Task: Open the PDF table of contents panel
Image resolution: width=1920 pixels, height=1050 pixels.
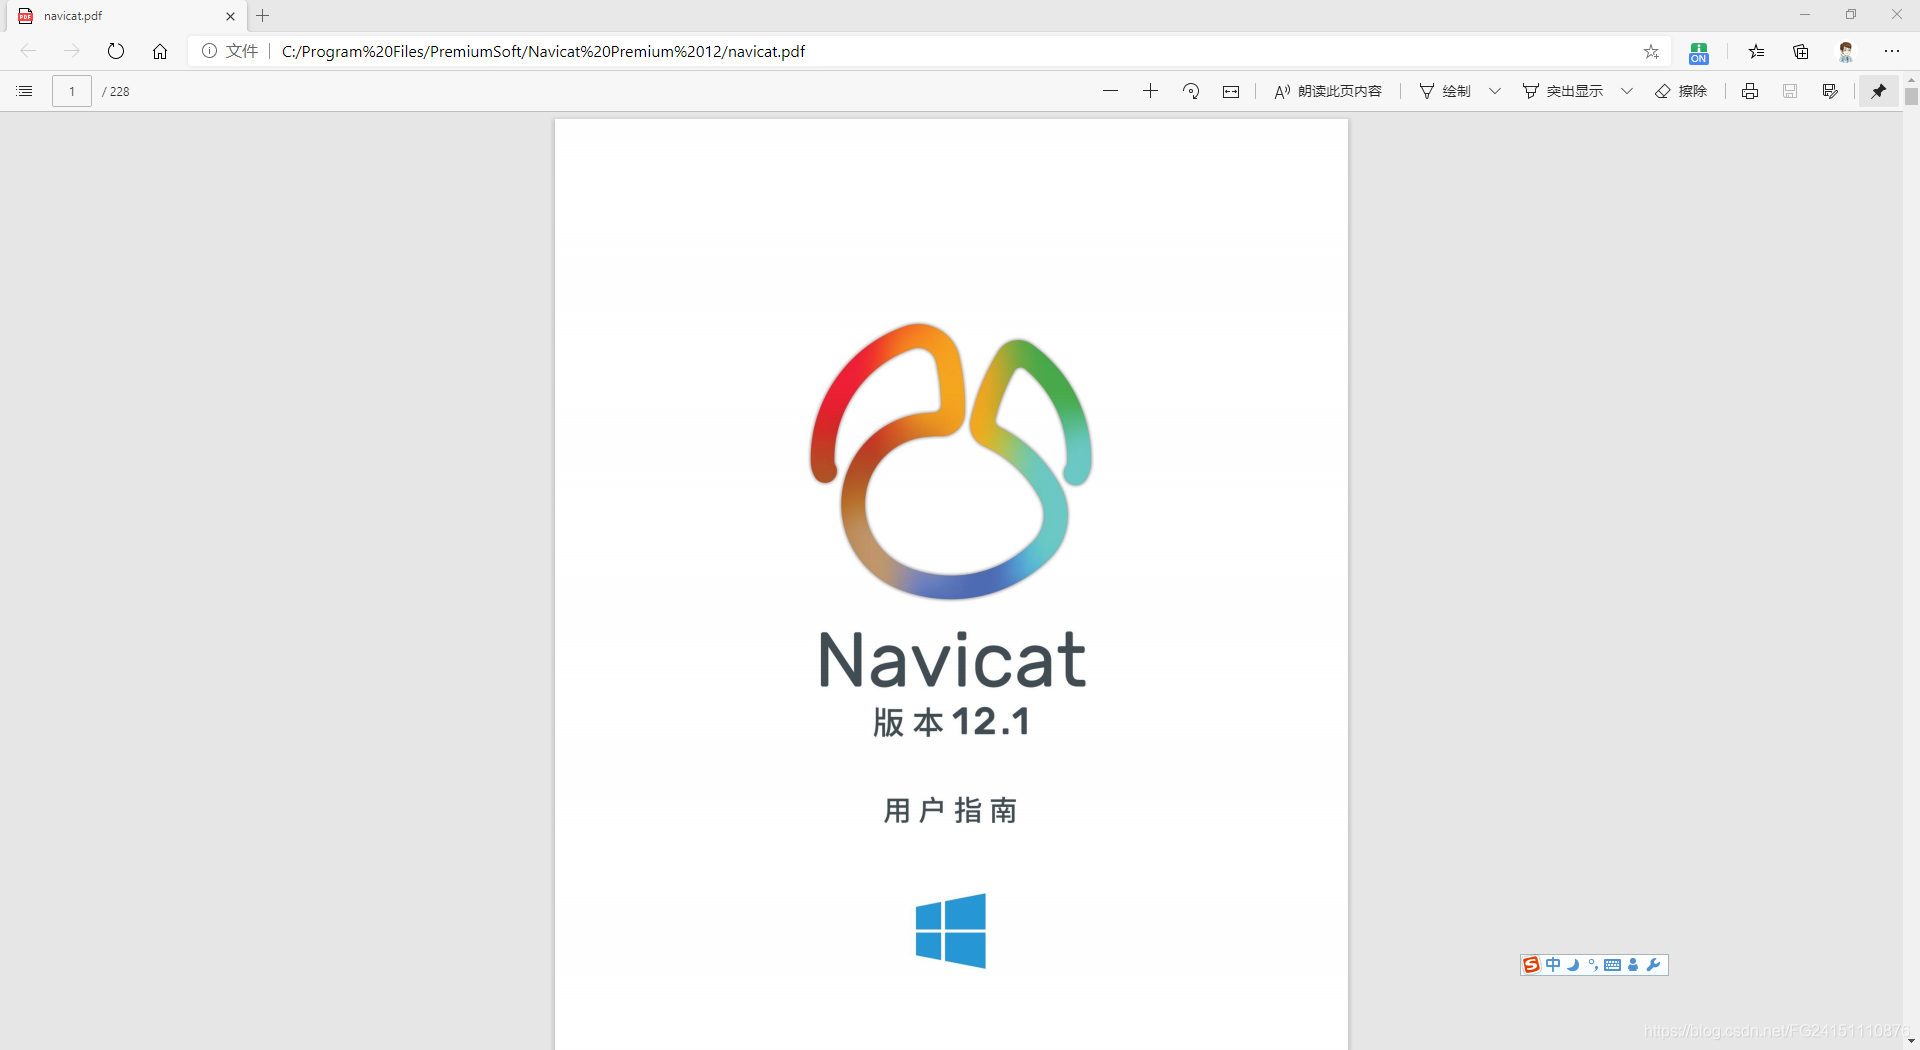Action: [24, 91]
